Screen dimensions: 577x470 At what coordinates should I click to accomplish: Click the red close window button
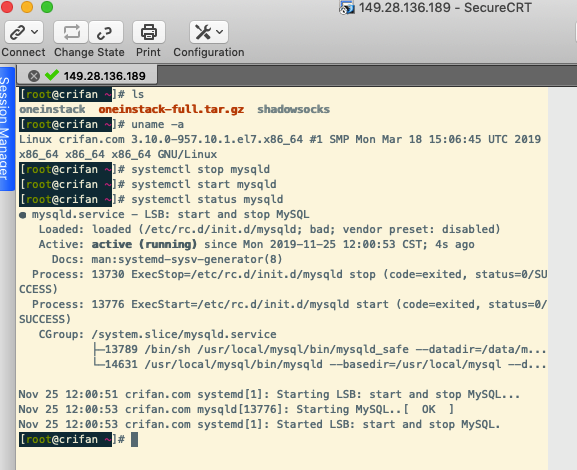7,7
